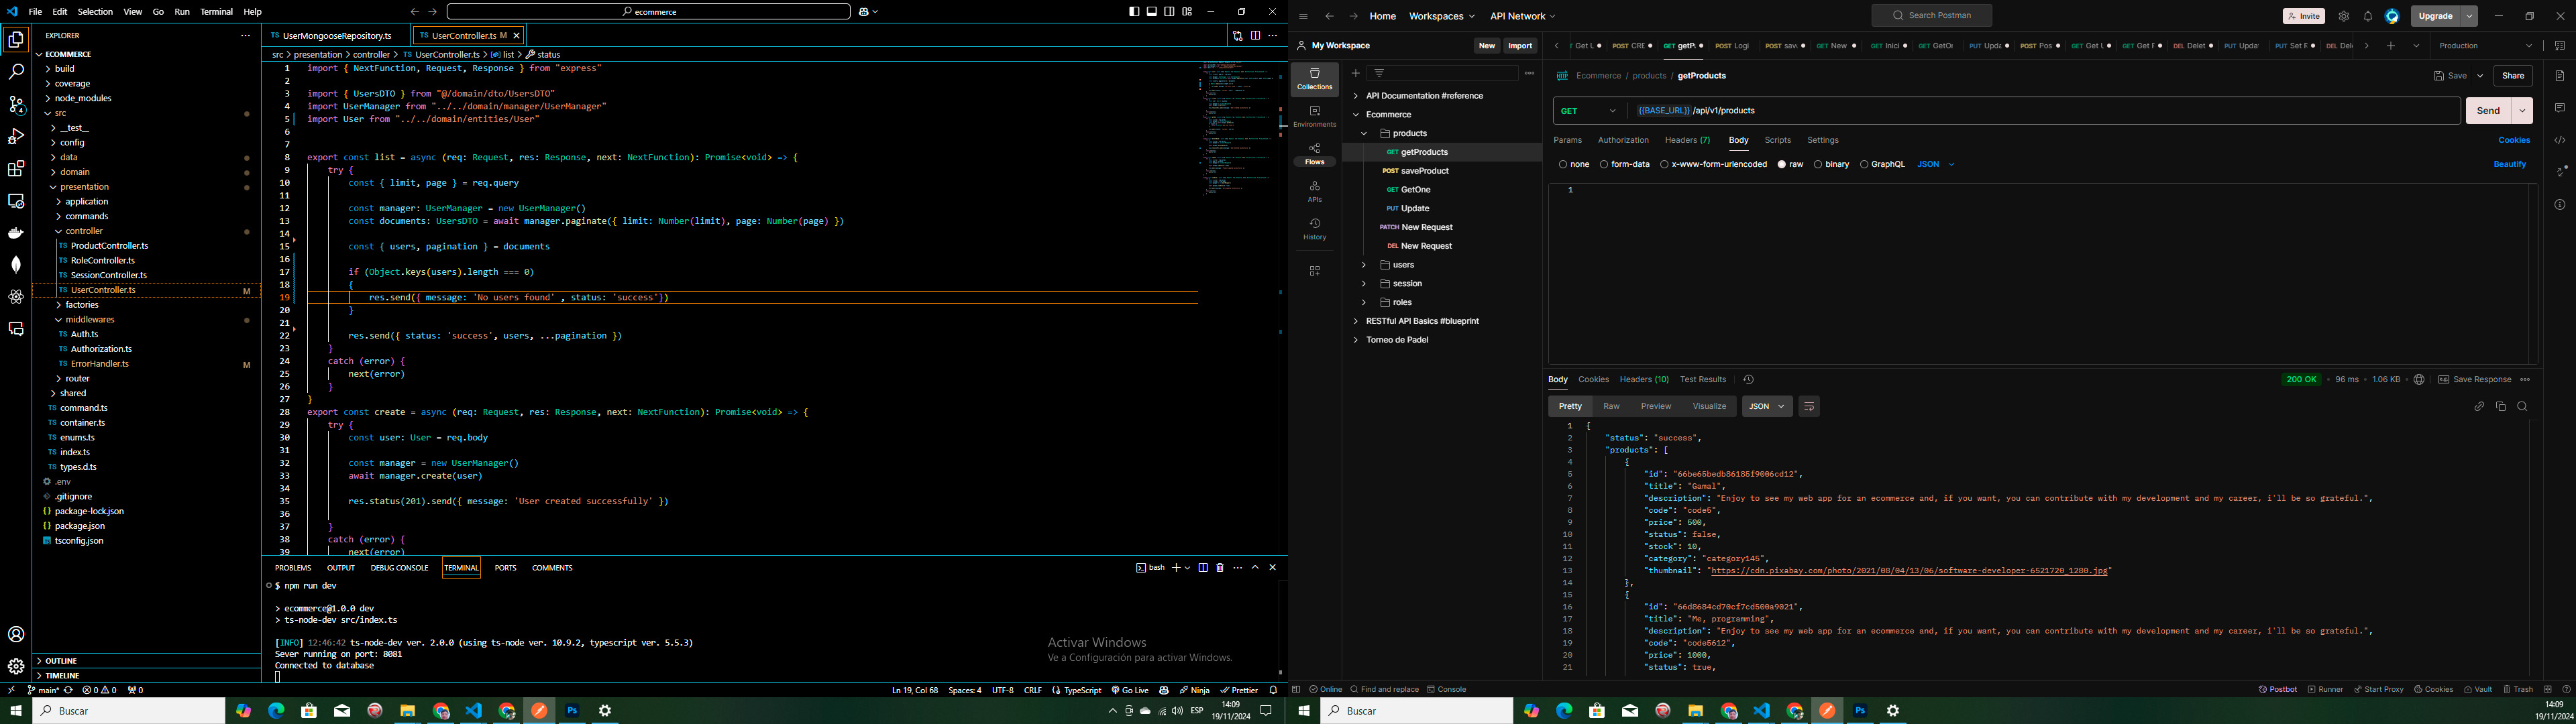Screen dimensions: 2576x724
Task: Open the APIs panel in Postman
Action: (1314, 190)
